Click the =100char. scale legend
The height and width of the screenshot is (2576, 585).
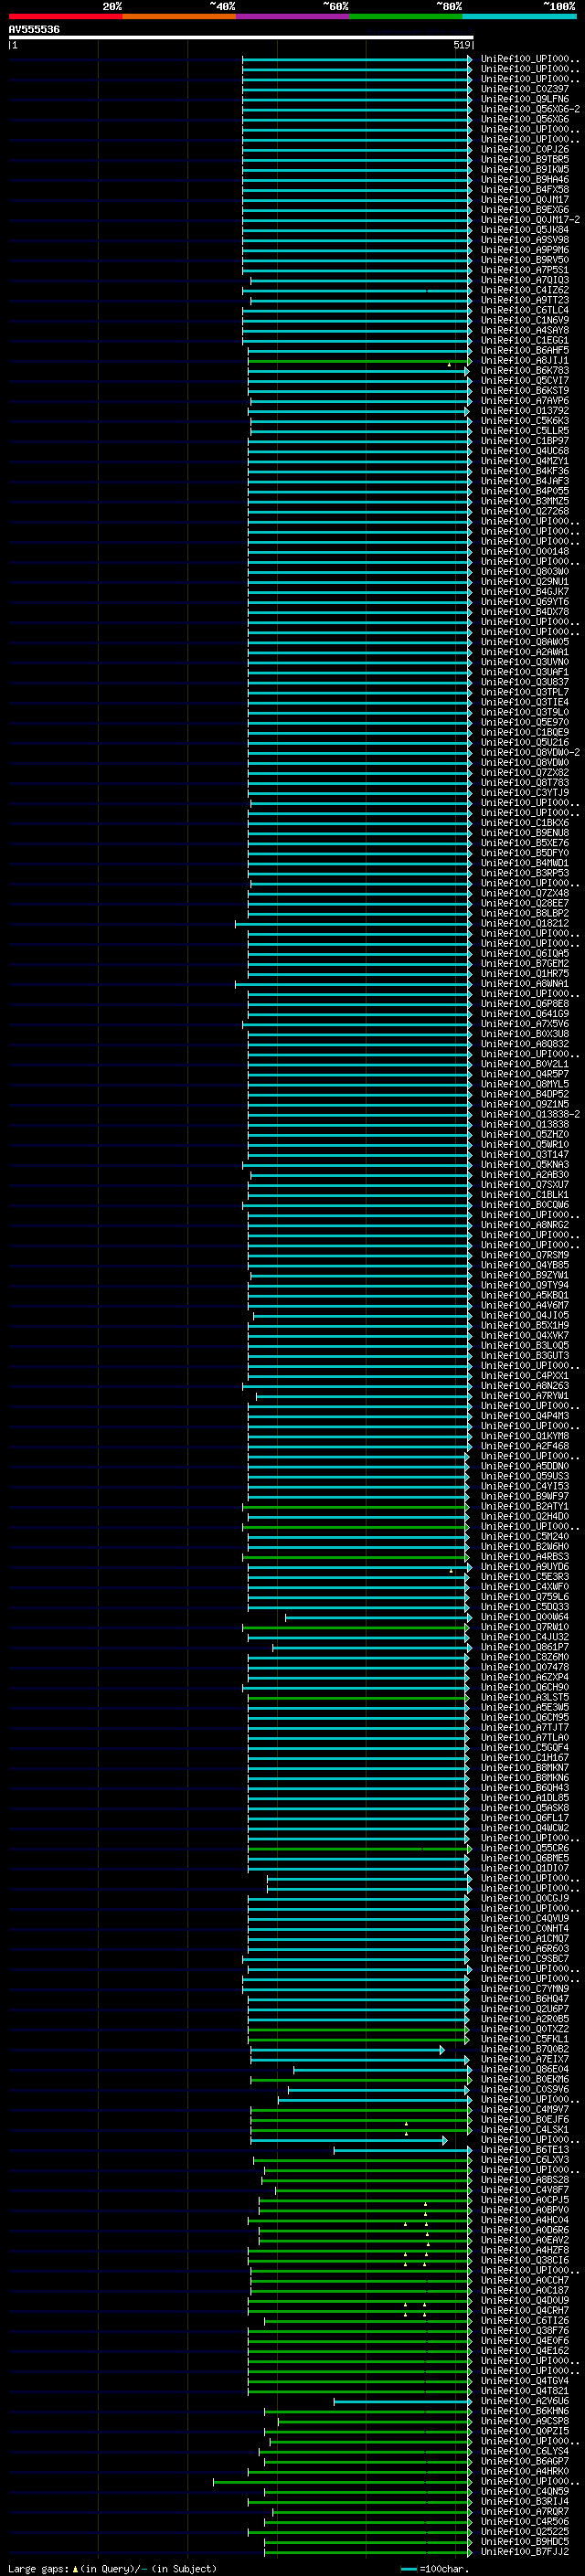click(x=434, y=2569)
